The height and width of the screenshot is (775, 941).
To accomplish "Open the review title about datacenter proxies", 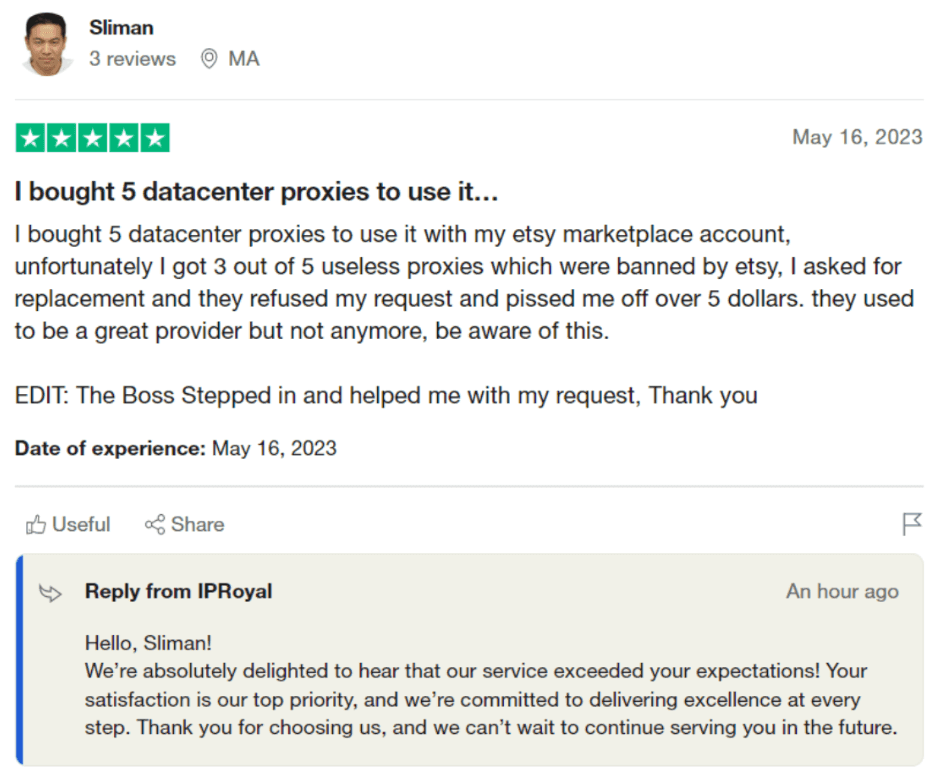I will coord(256,192).
